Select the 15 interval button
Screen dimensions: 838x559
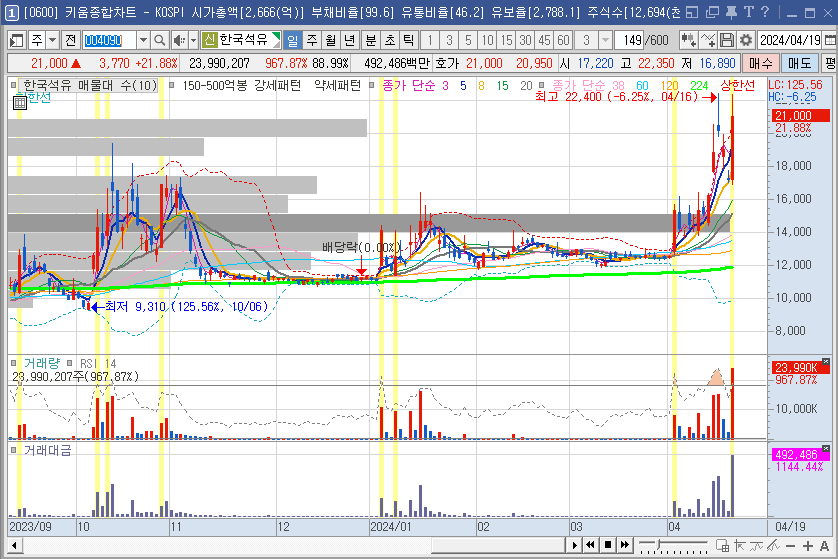point(507,40)
